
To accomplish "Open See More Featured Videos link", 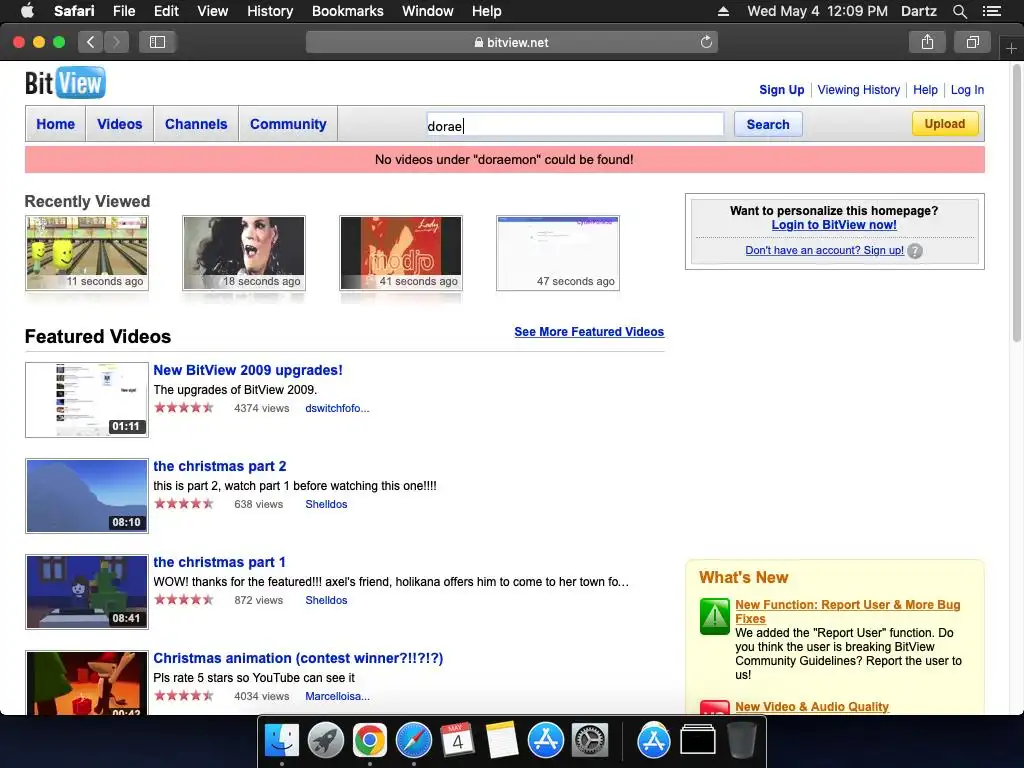I will (x=589, y=332).
